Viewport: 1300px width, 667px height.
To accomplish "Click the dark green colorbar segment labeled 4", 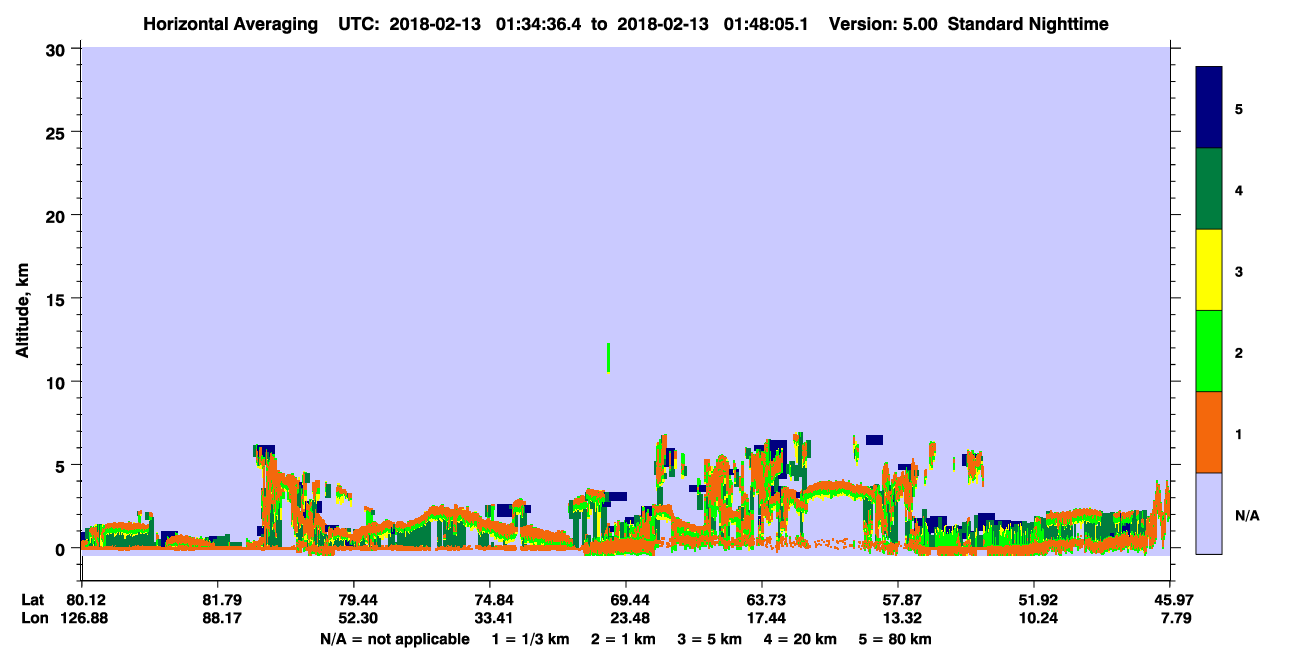I will 1209,189.
